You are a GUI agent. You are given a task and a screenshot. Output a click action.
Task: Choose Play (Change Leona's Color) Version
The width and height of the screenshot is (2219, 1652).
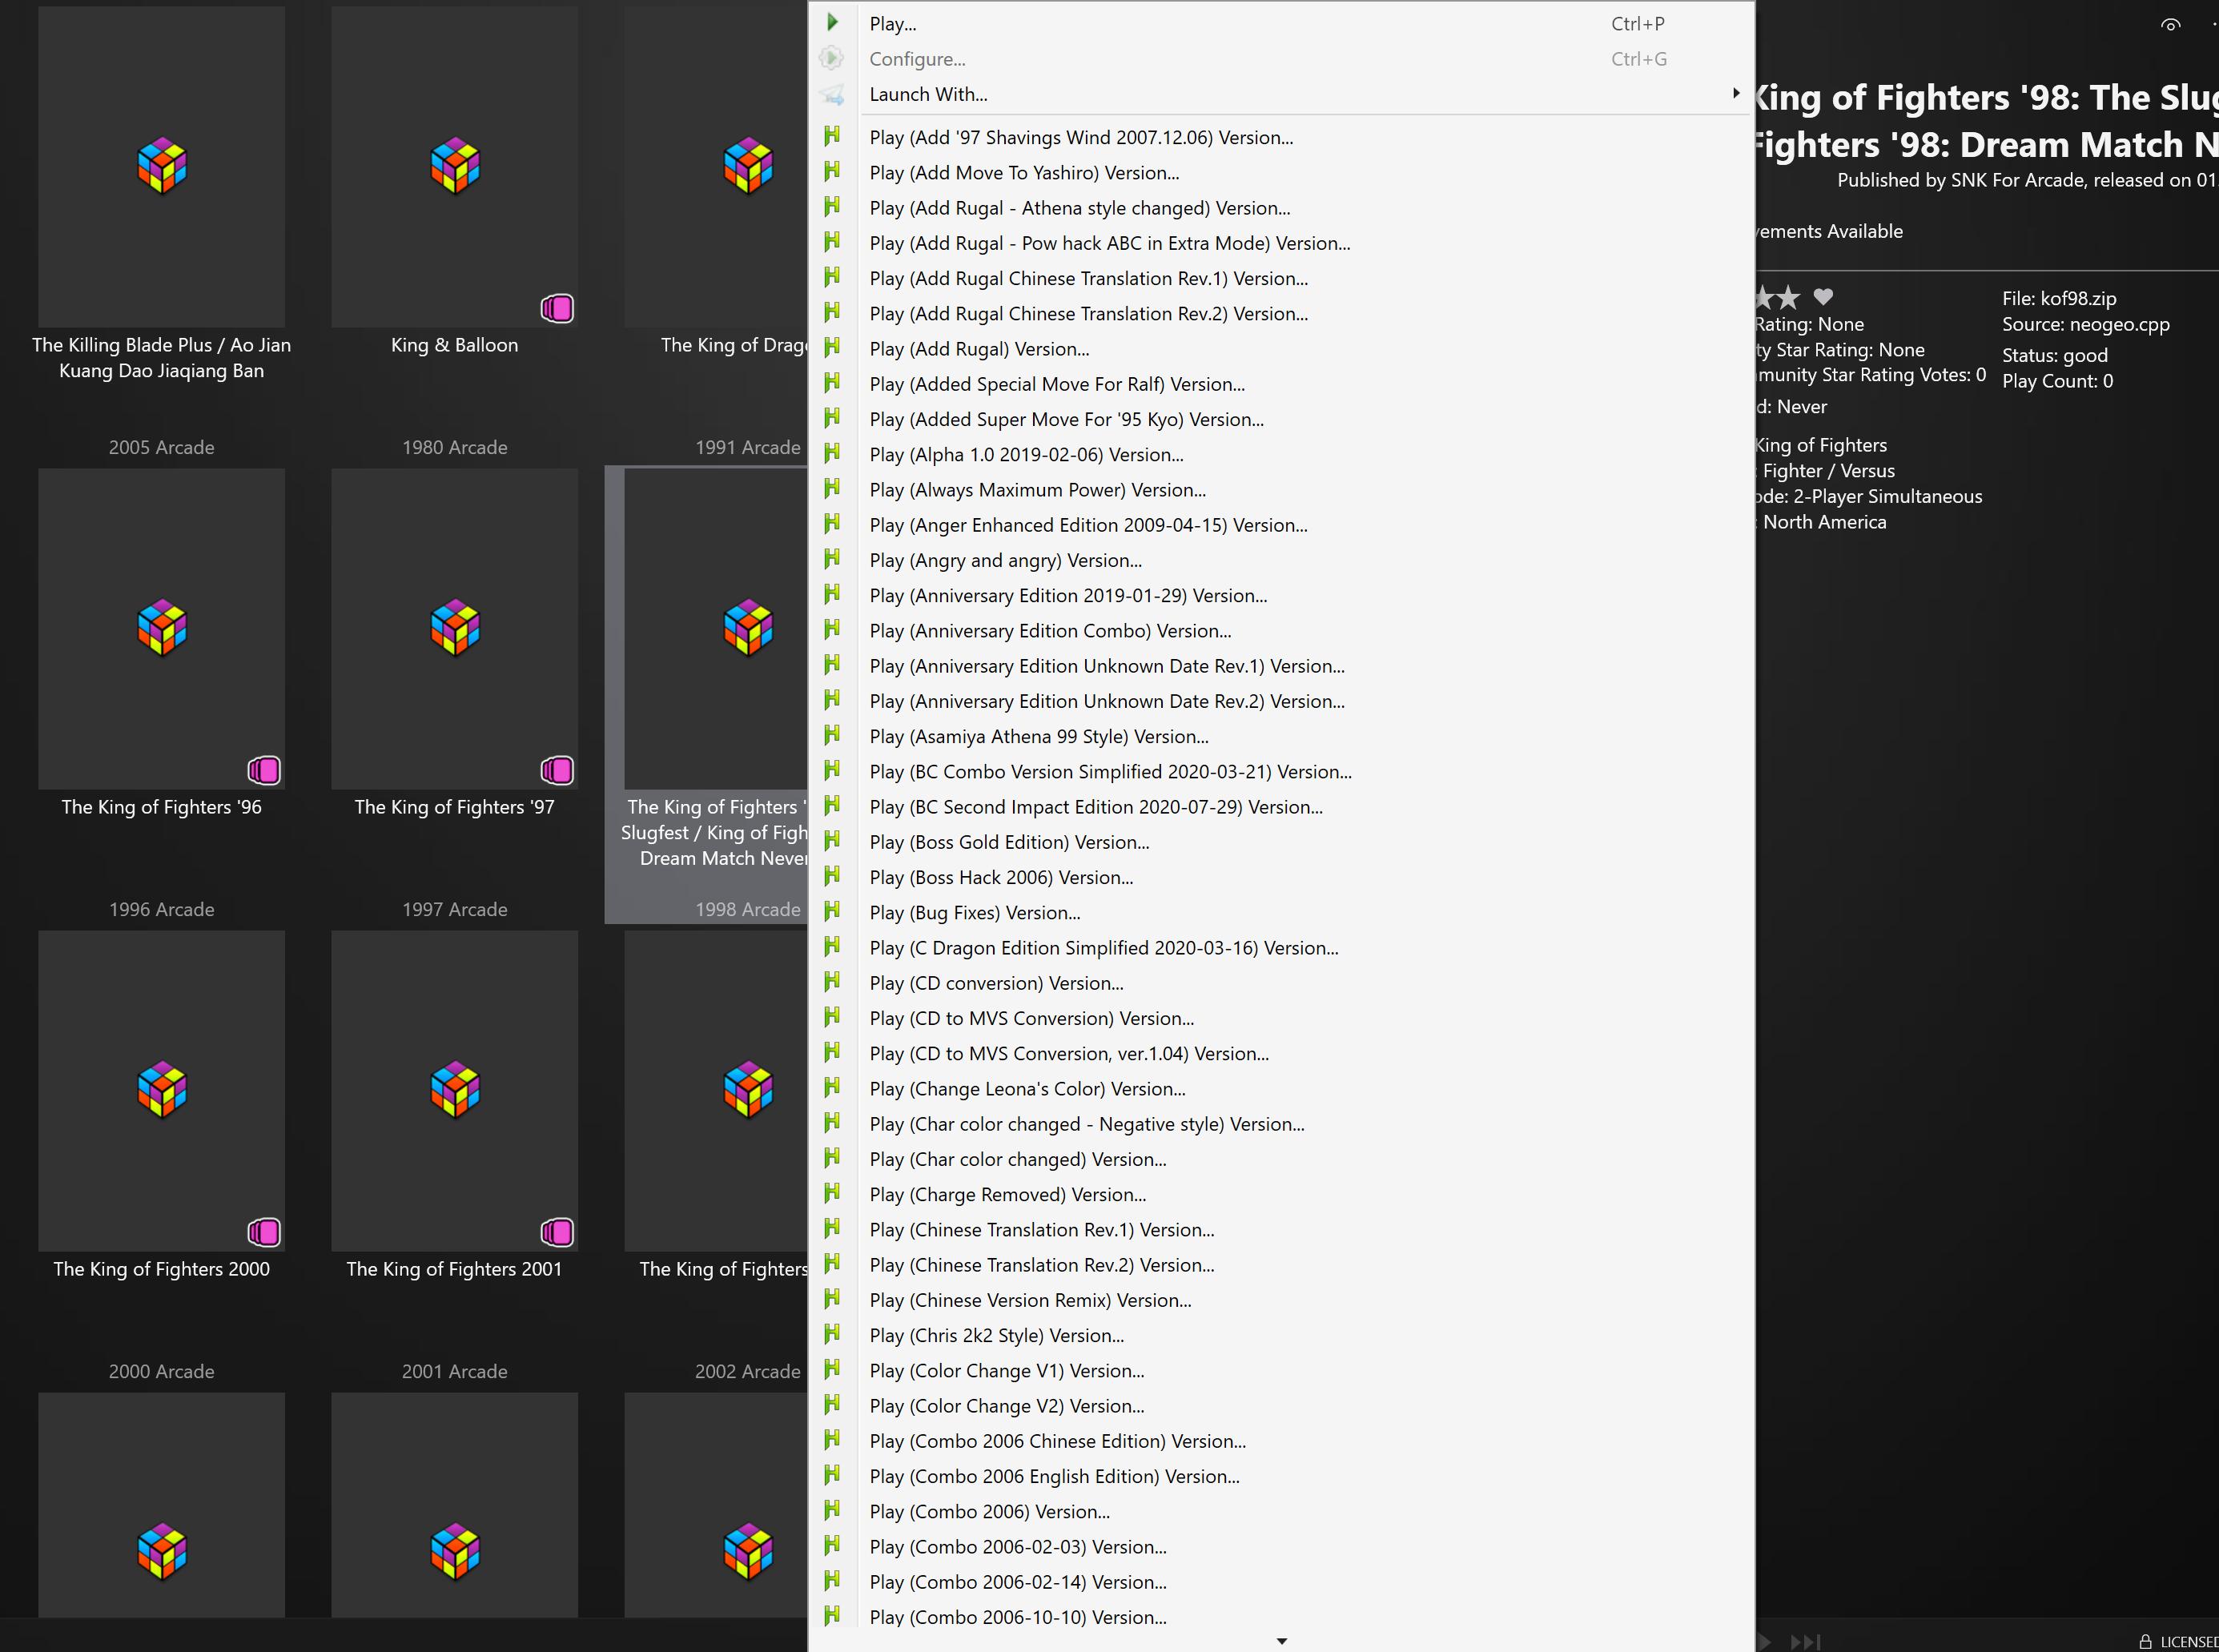click(x=1281, y=1088)
